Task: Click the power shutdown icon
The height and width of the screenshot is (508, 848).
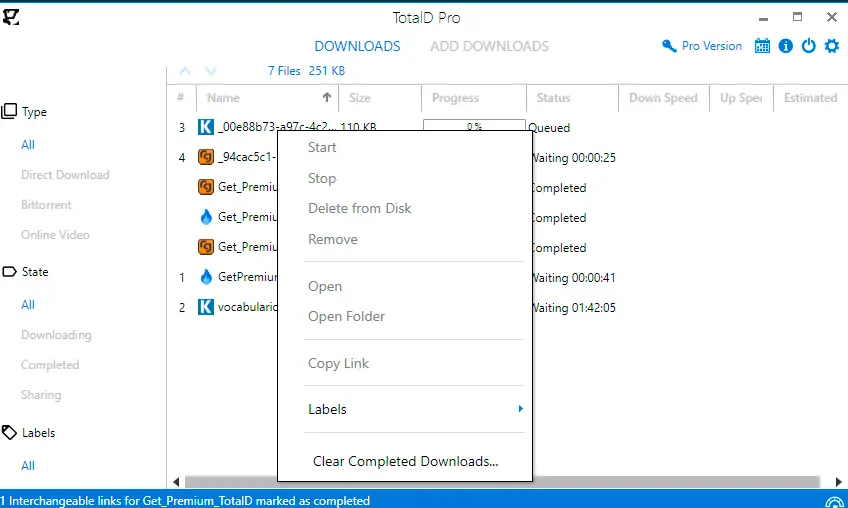Action: tap(809, 46)
